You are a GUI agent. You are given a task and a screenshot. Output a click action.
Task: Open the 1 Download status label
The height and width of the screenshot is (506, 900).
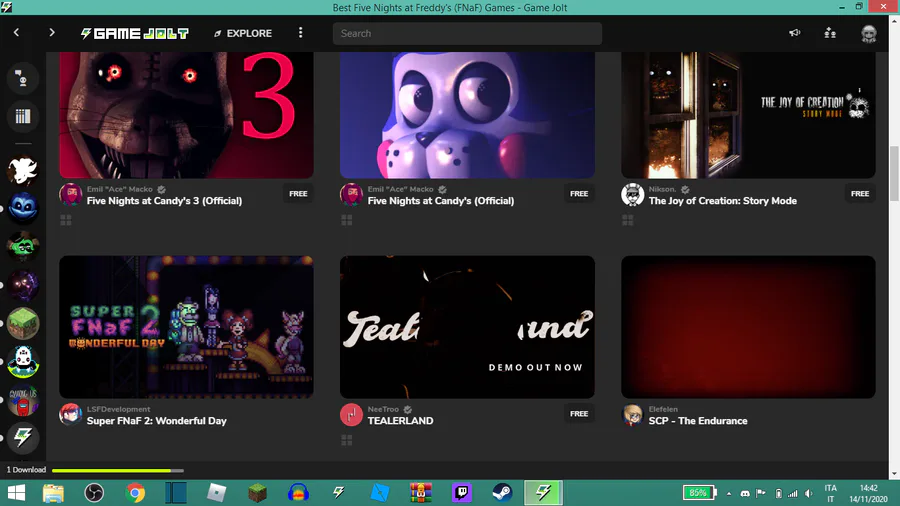click(x=26, y=470)
